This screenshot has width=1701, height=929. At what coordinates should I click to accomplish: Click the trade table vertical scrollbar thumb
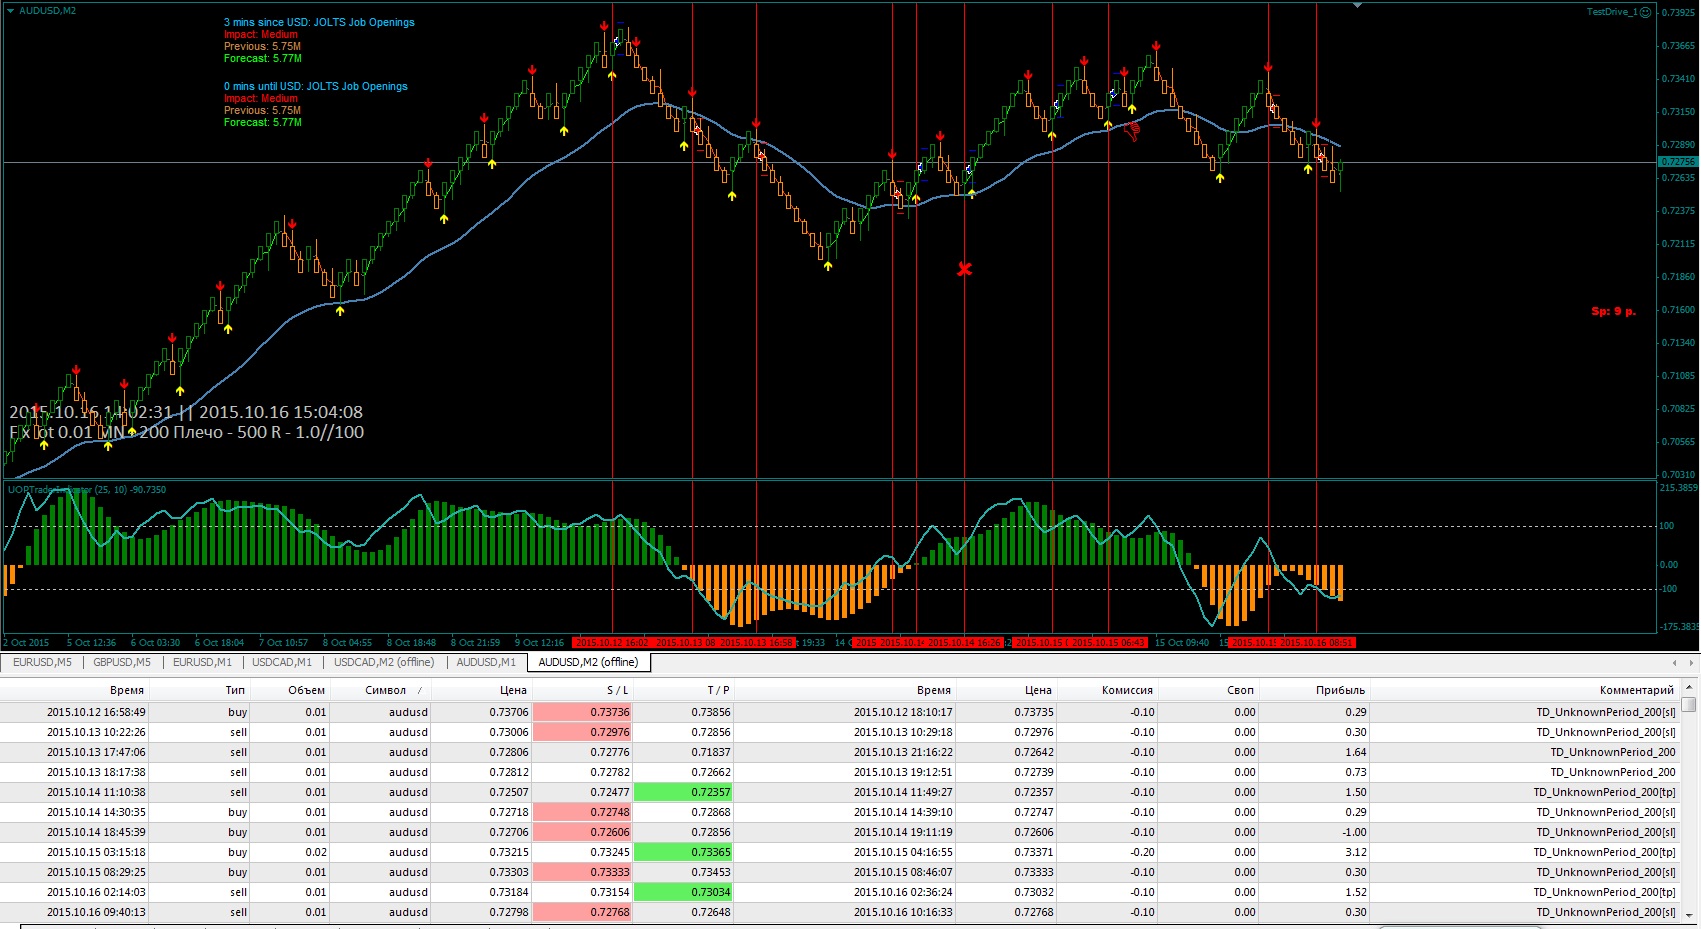[1689, 705]
